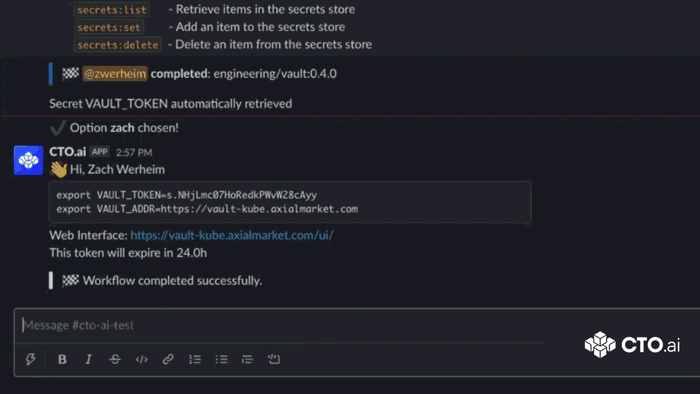This screenshot has width=700, height=394.
Task: Apply blockquote formatting
Action: (x=247, y=359)
